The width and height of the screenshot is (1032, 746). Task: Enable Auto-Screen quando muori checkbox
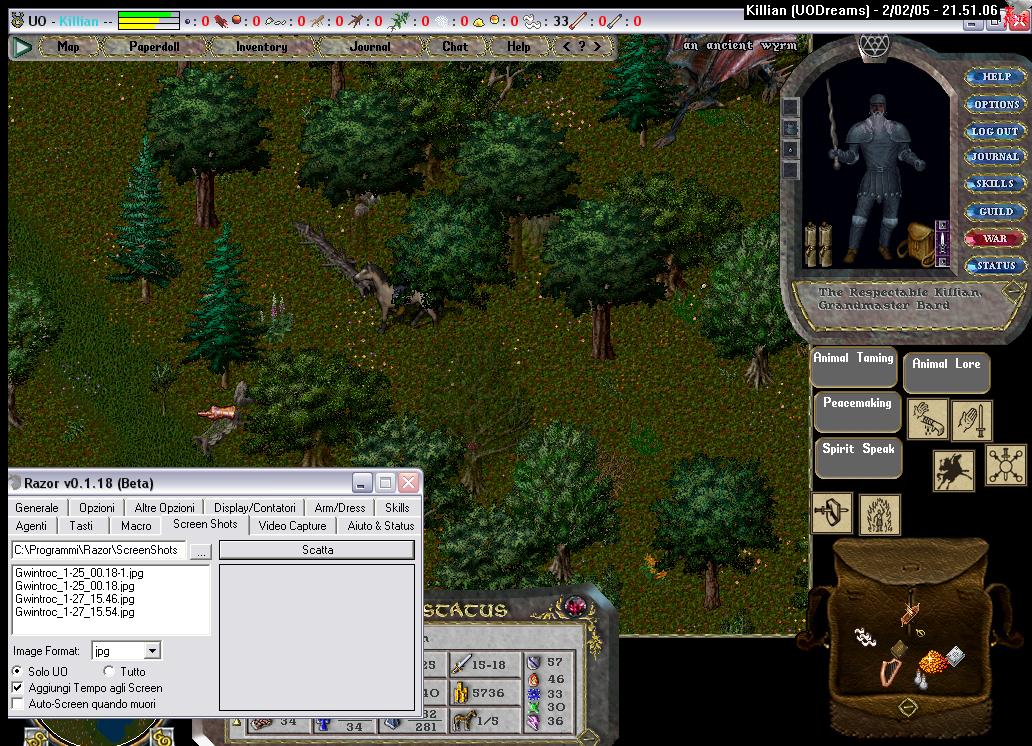tap(18, 704)
